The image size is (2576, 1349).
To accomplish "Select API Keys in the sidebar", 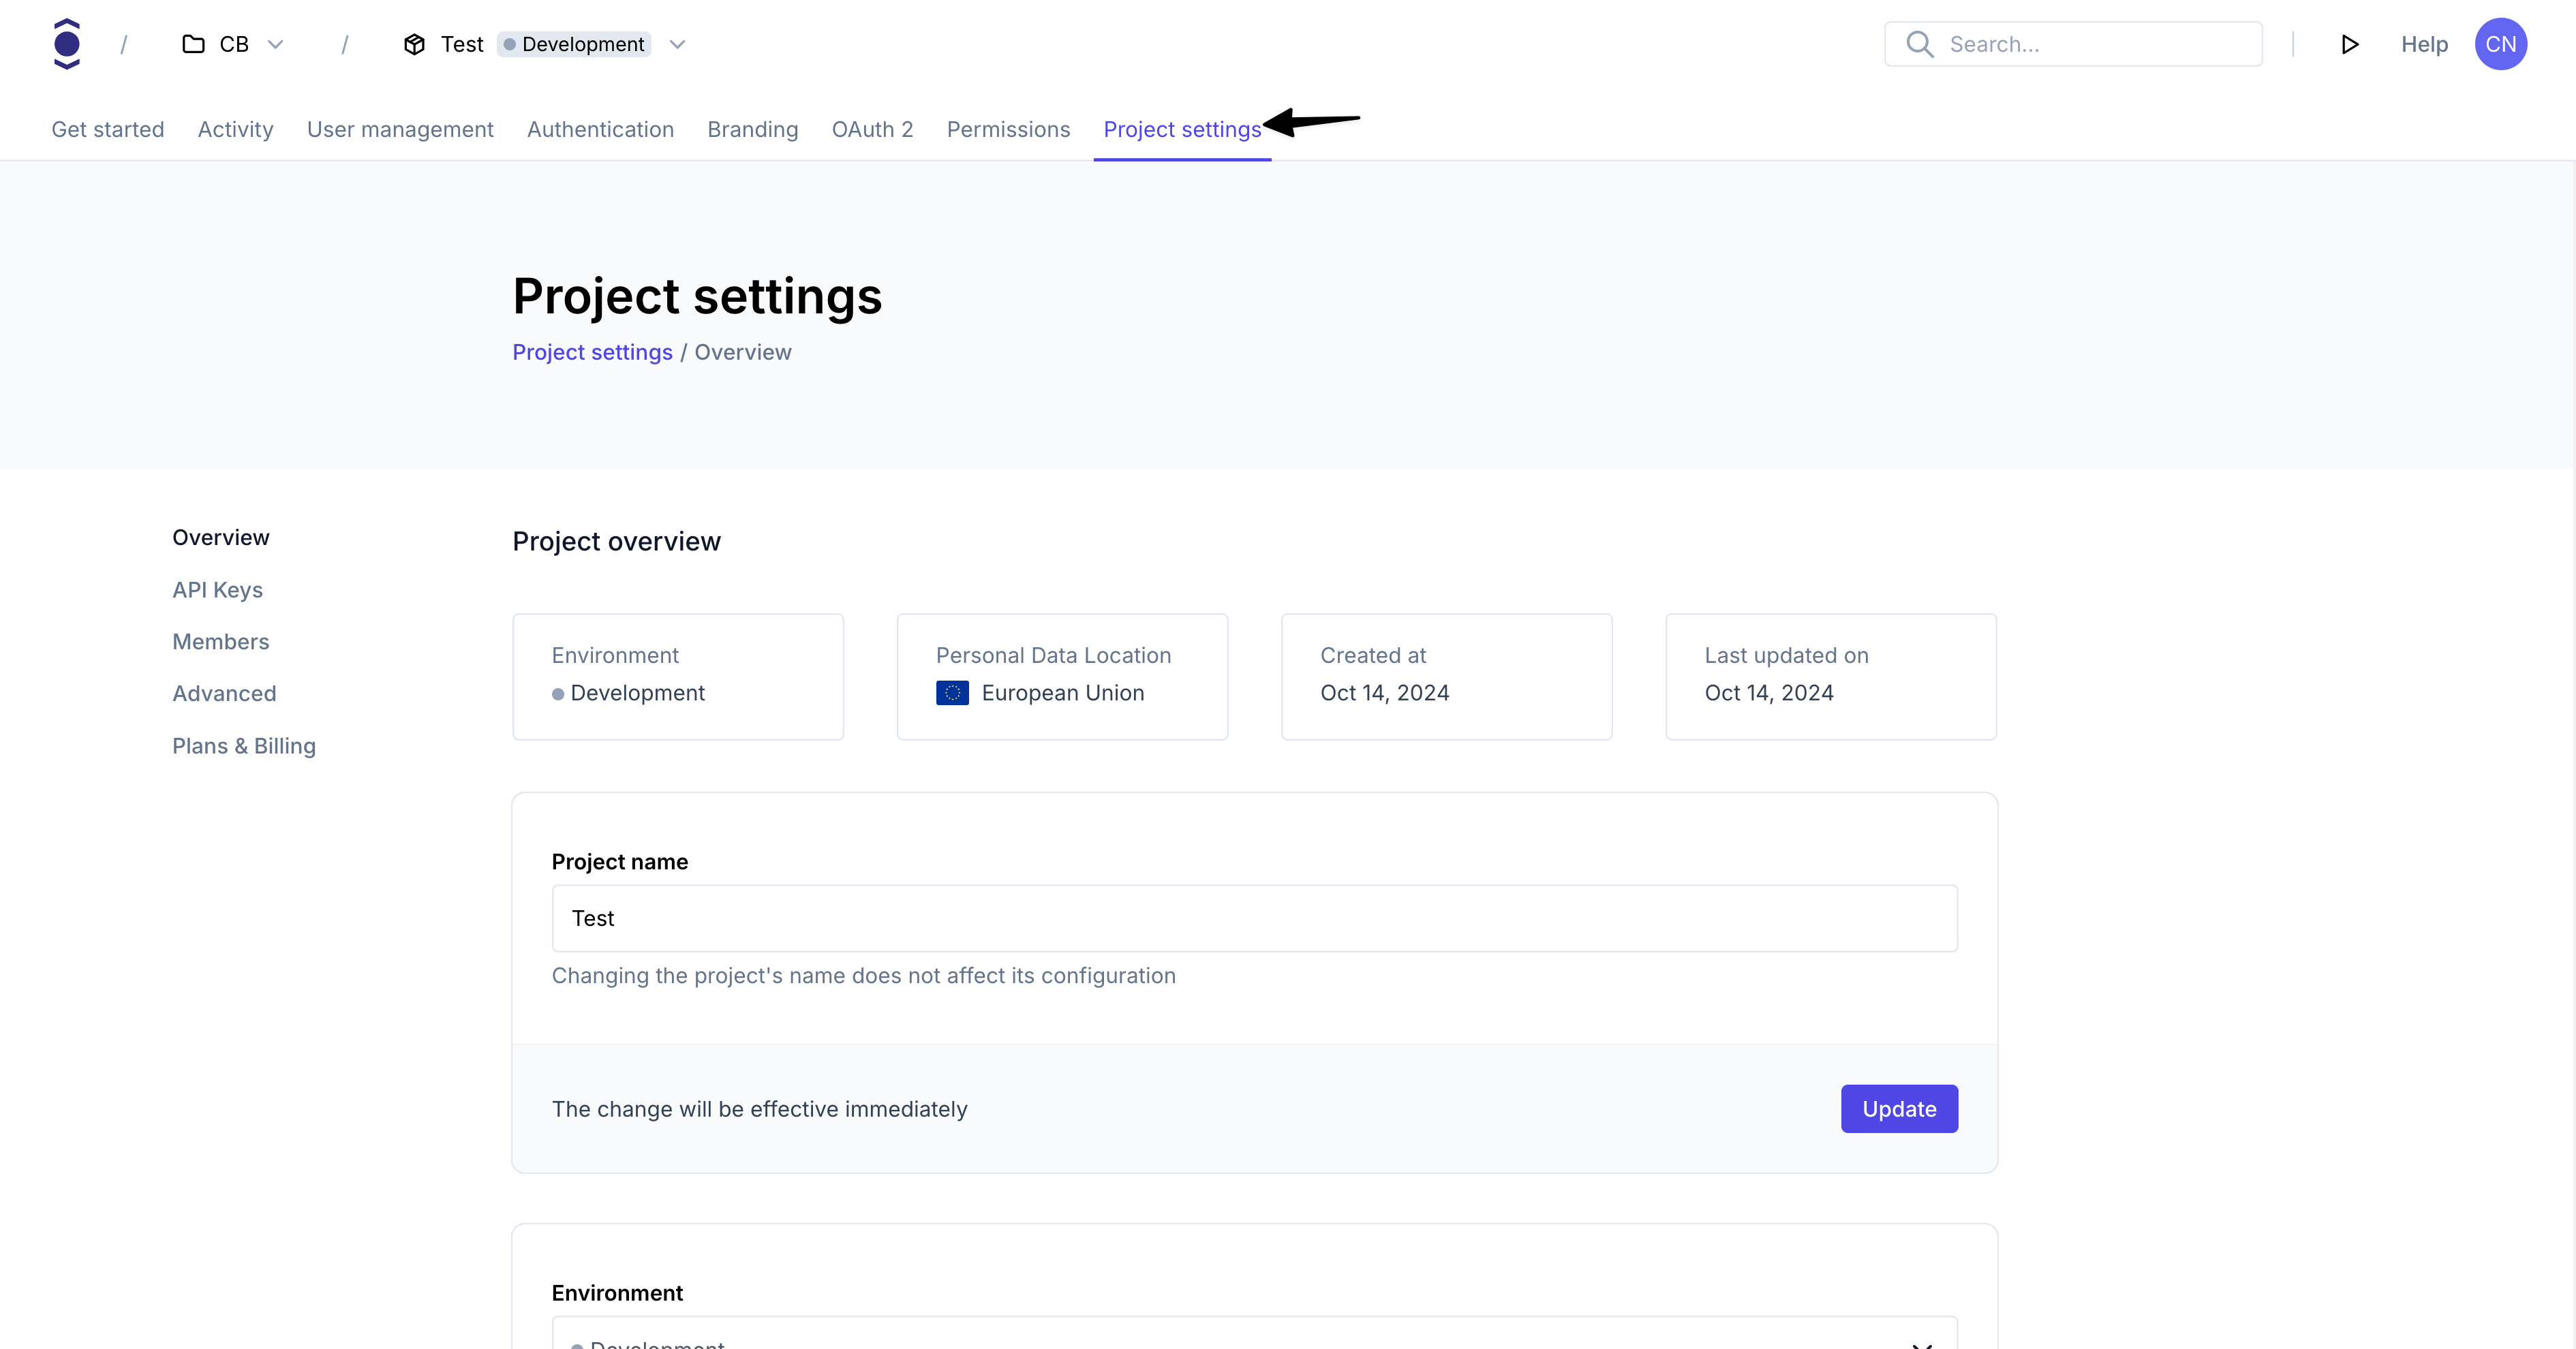I will (217, 589).
